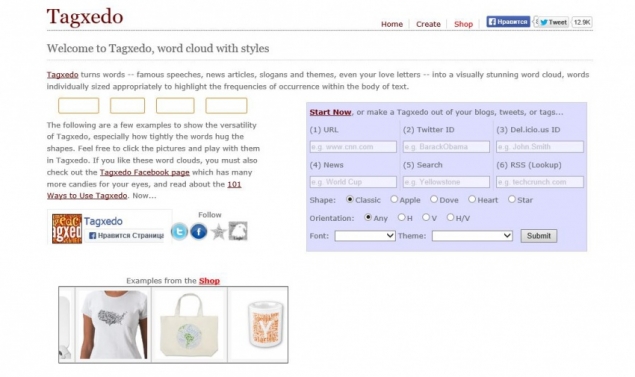This screenshot has height=377, width=635.
Task: Click the Twitter follow icon
Action: click(x=179, y=232)
